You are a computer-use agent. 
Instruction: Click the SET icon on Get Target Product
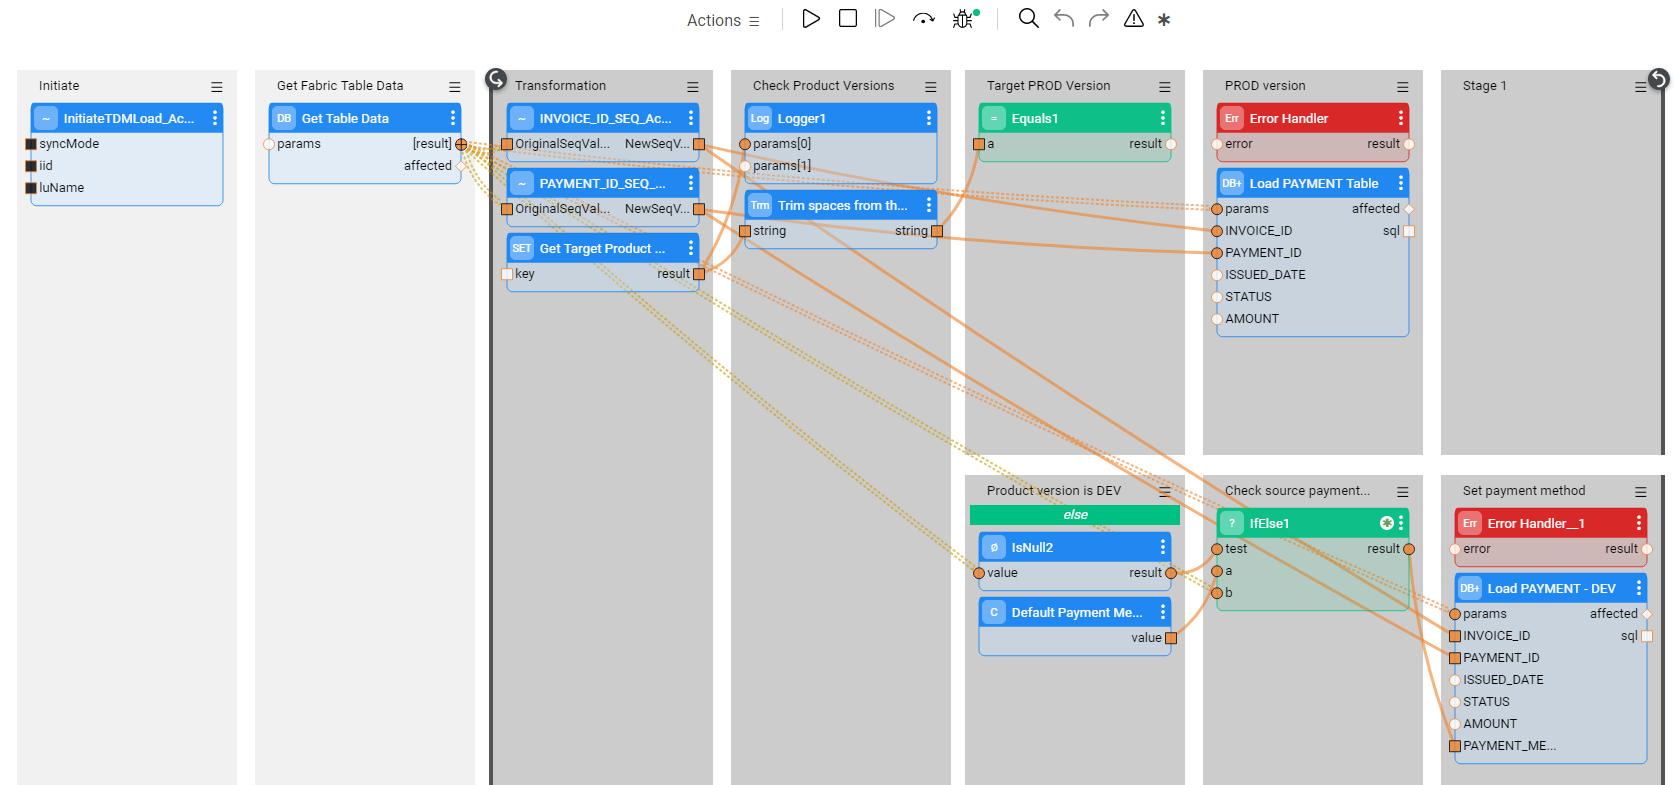pyautogui.click(x=522, y=248)
